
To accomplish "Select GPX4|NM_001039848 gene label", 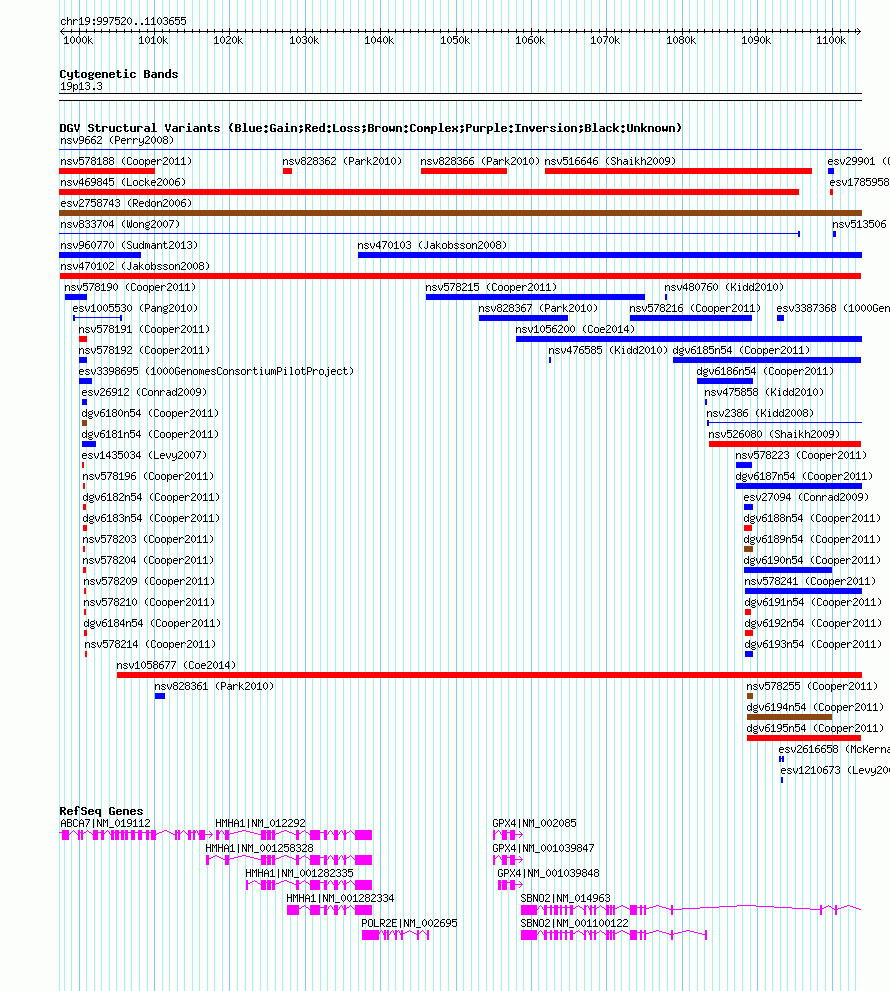I will click(x=549, y=873).
